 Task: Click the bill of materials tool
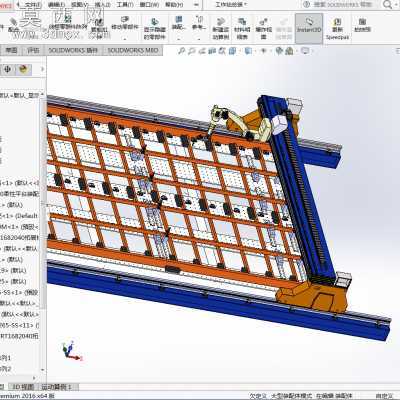tap(242, 29)
